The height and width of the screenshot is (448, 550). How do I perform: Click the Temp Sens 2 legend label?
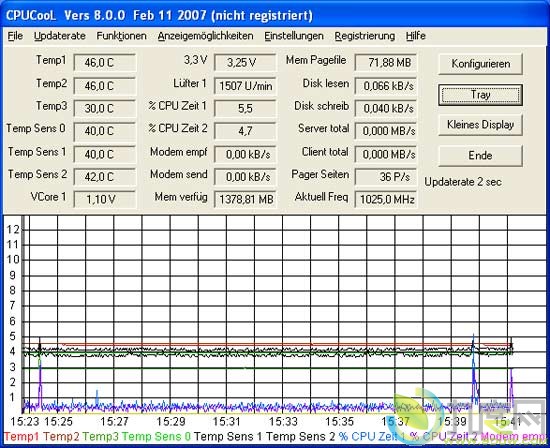point(301,436)
